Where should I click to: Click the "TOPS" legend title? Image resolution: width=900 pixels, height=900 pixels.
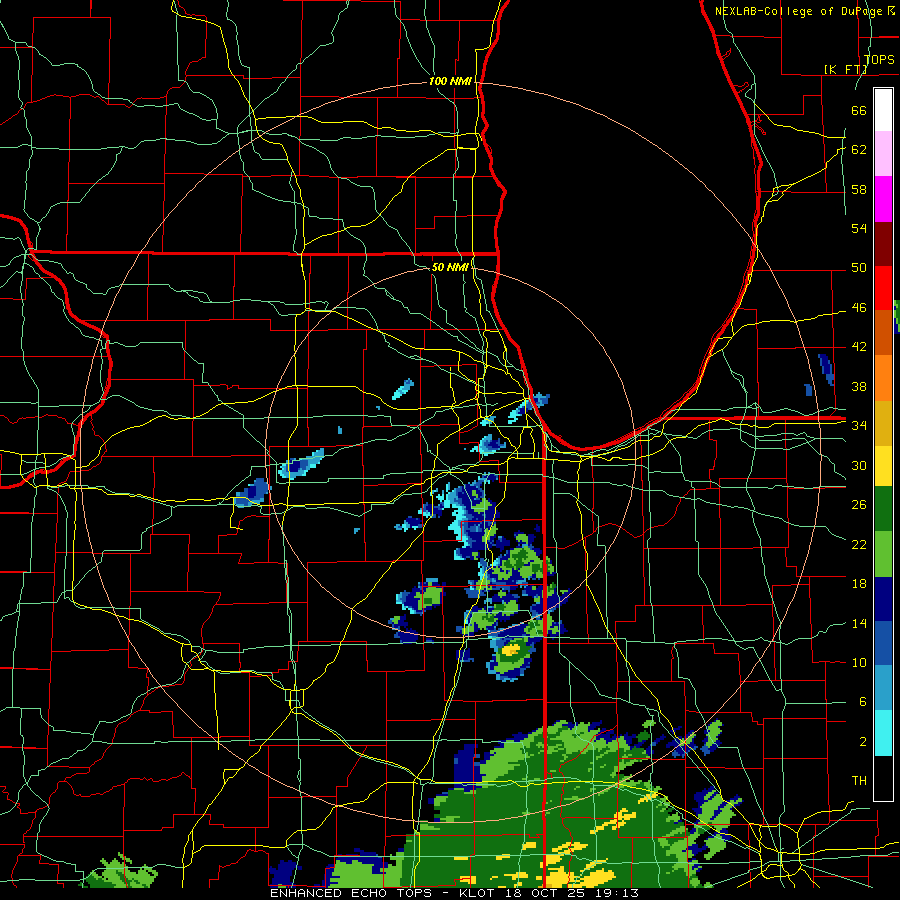pos(879,59)
